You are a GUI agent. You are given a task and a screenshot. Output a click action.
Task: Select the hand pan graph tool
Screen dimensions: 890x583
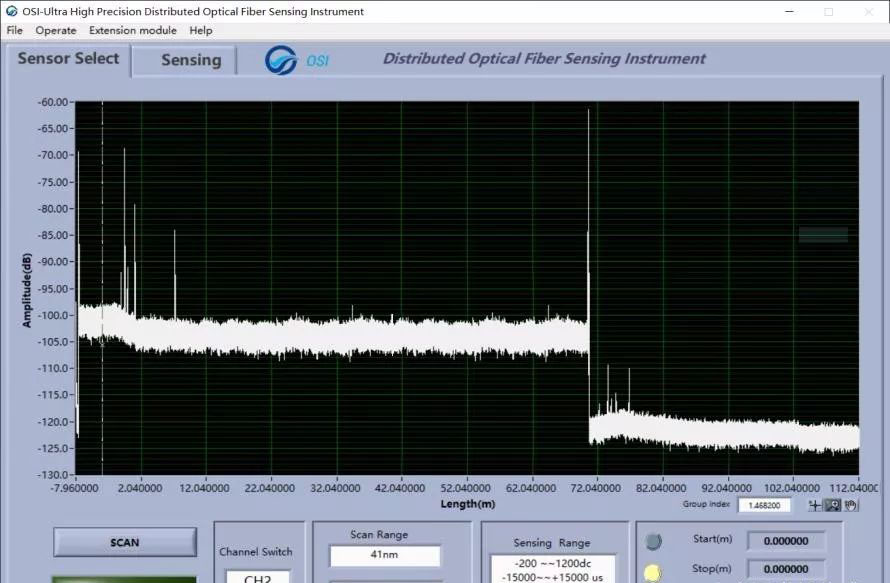pyautogui.click(x=850, y=505)
